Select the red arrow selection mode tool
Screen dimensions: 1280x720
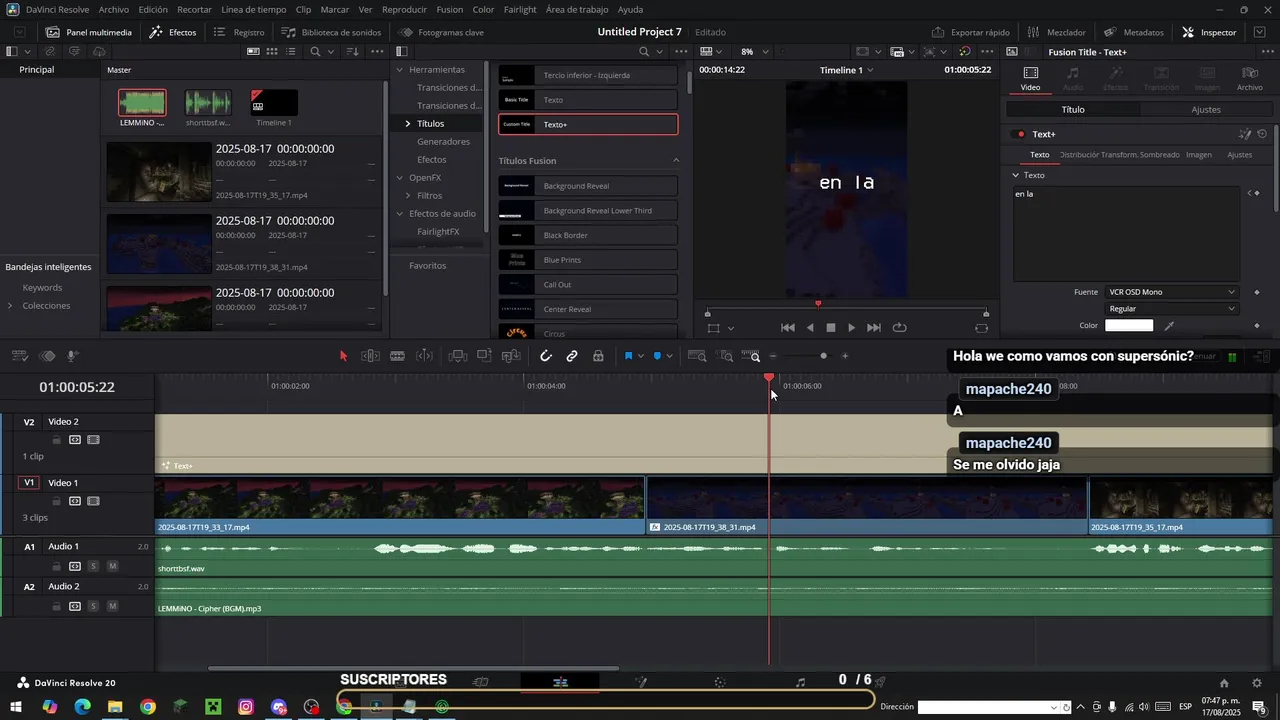point(343,356)
